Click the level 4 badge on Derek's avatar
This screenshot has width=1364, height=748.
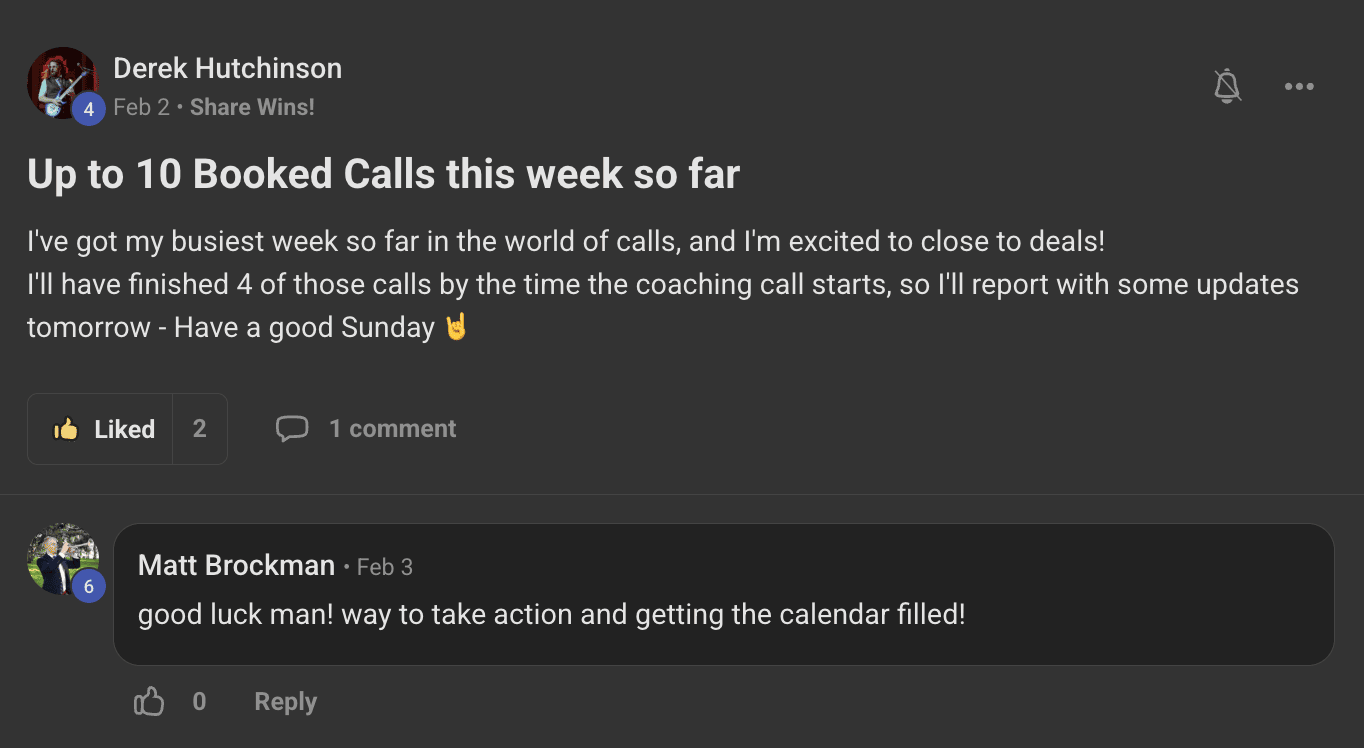pos(88,109)
